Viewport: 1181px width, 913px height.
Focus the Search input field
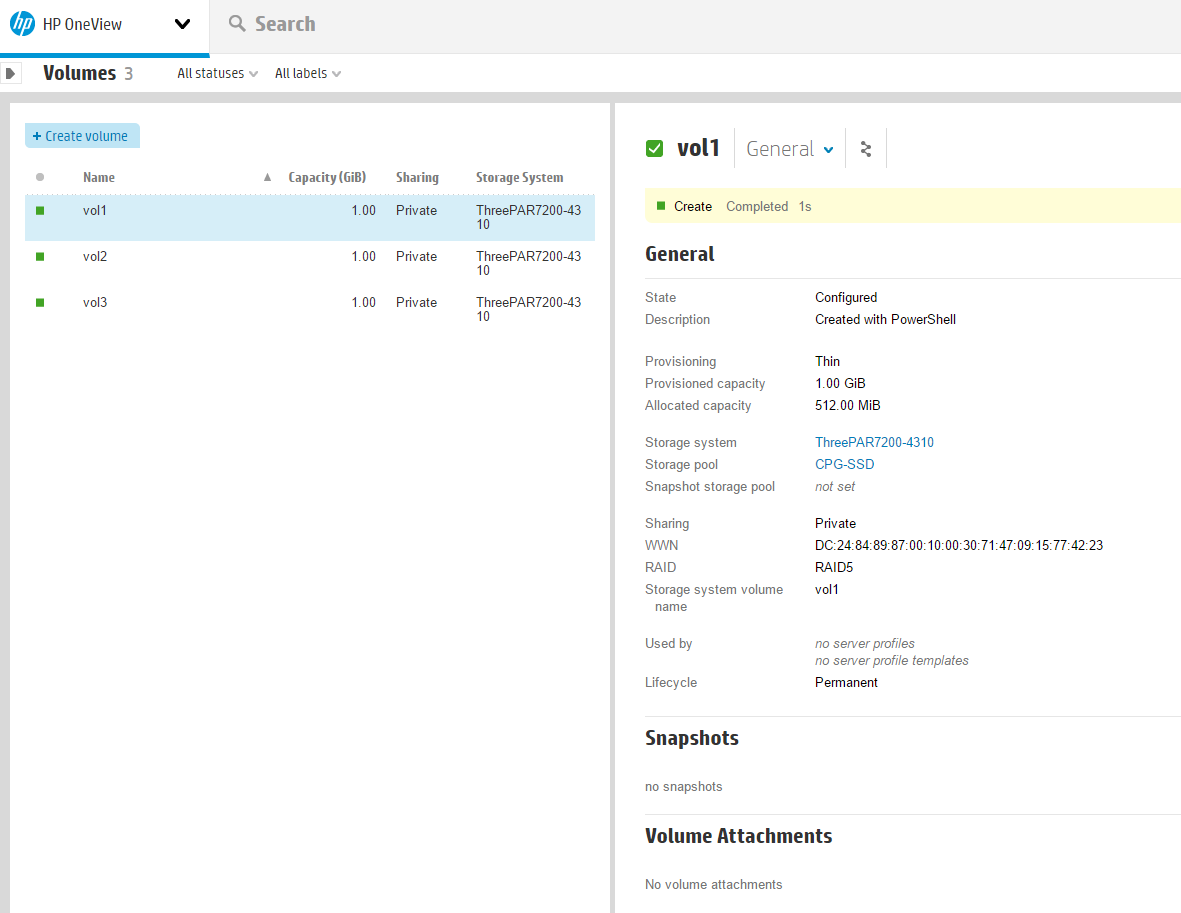click(285, 24)
